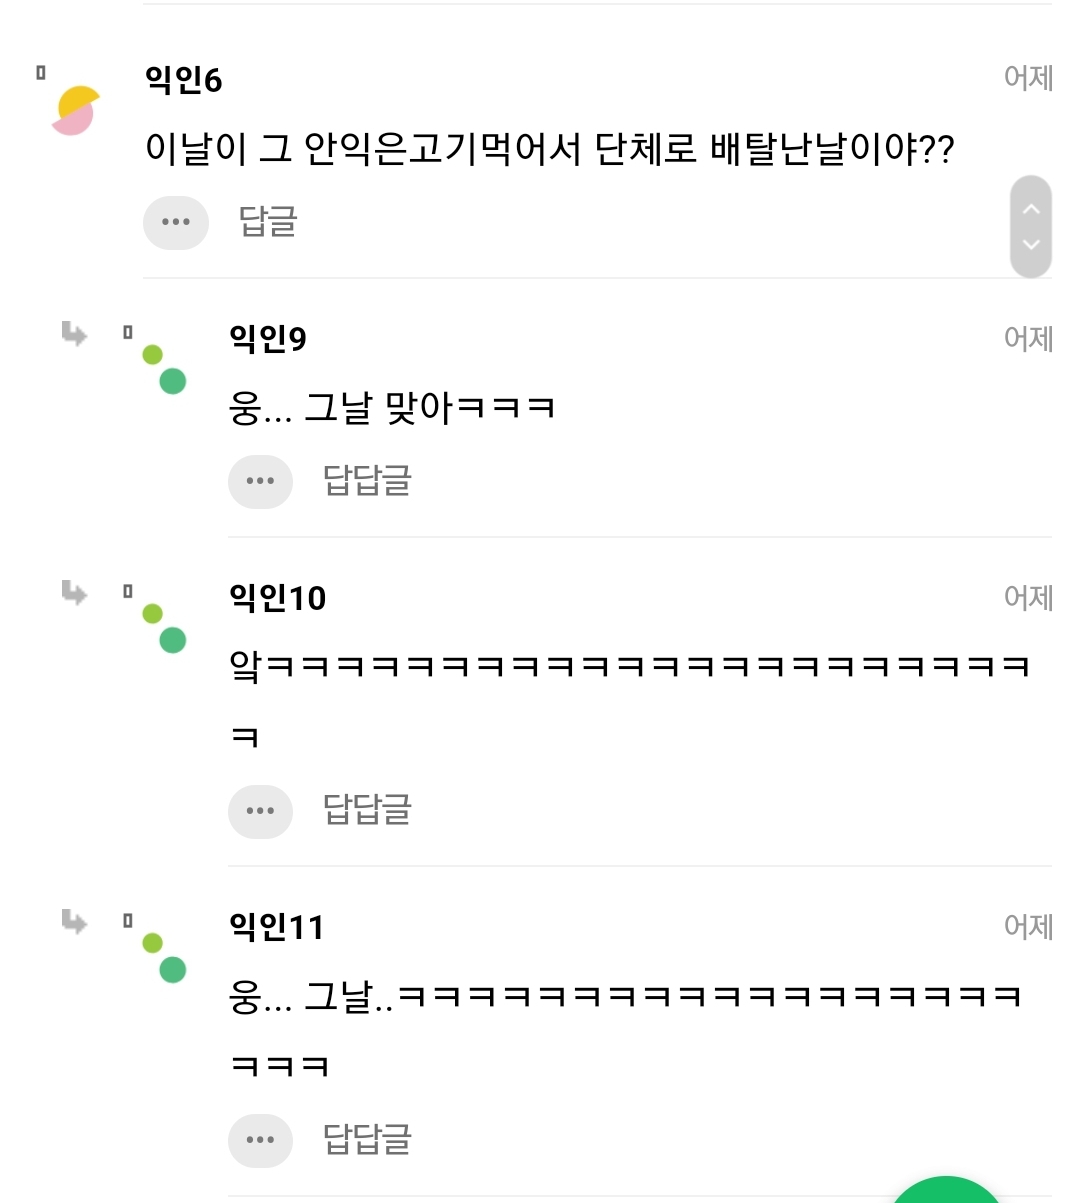This screenshot has width=1080, height=1203.
Task: Open the options menu on 익인6's comment
Action: point(176,223)
